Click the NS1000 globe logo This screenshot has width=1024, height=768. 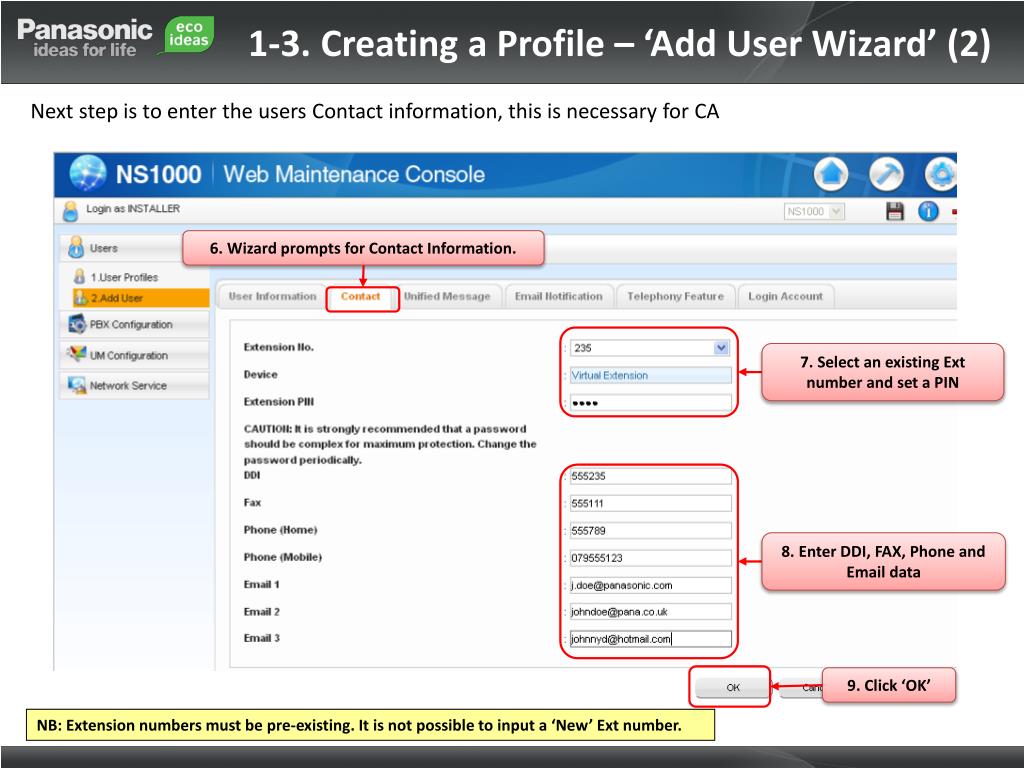click(88, 174)
